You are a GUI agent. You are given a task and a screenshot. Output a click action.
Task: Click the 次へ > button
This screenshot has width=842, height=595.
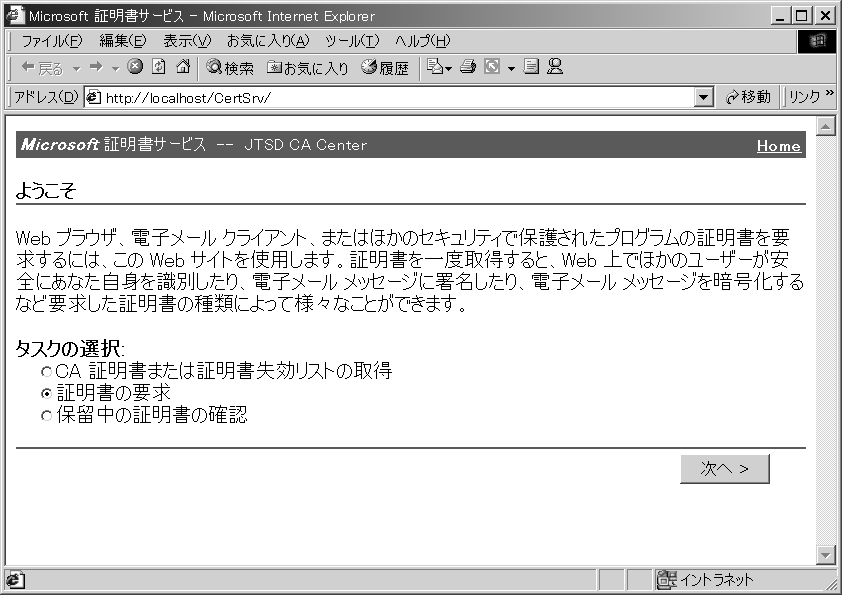click(x=724, y=469)
